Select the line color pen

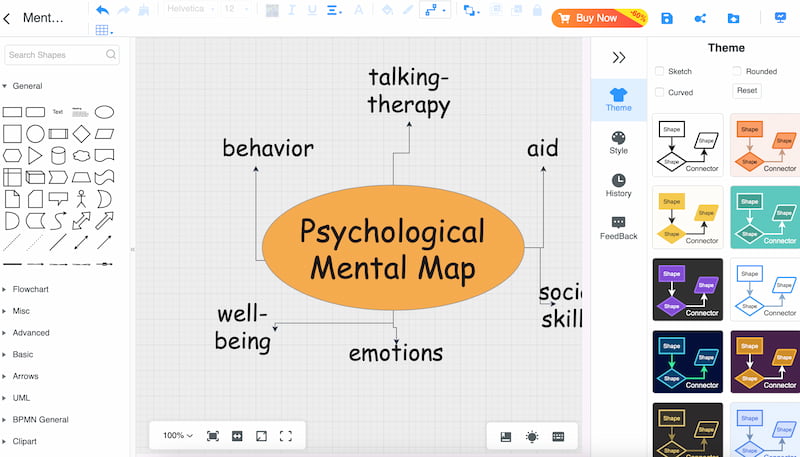click(x=408, y=10)
